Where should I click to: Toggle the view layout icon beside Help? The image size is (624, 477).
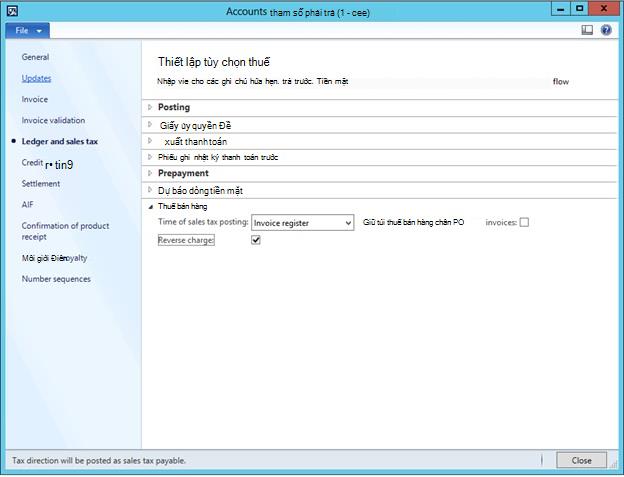[587, 30]
